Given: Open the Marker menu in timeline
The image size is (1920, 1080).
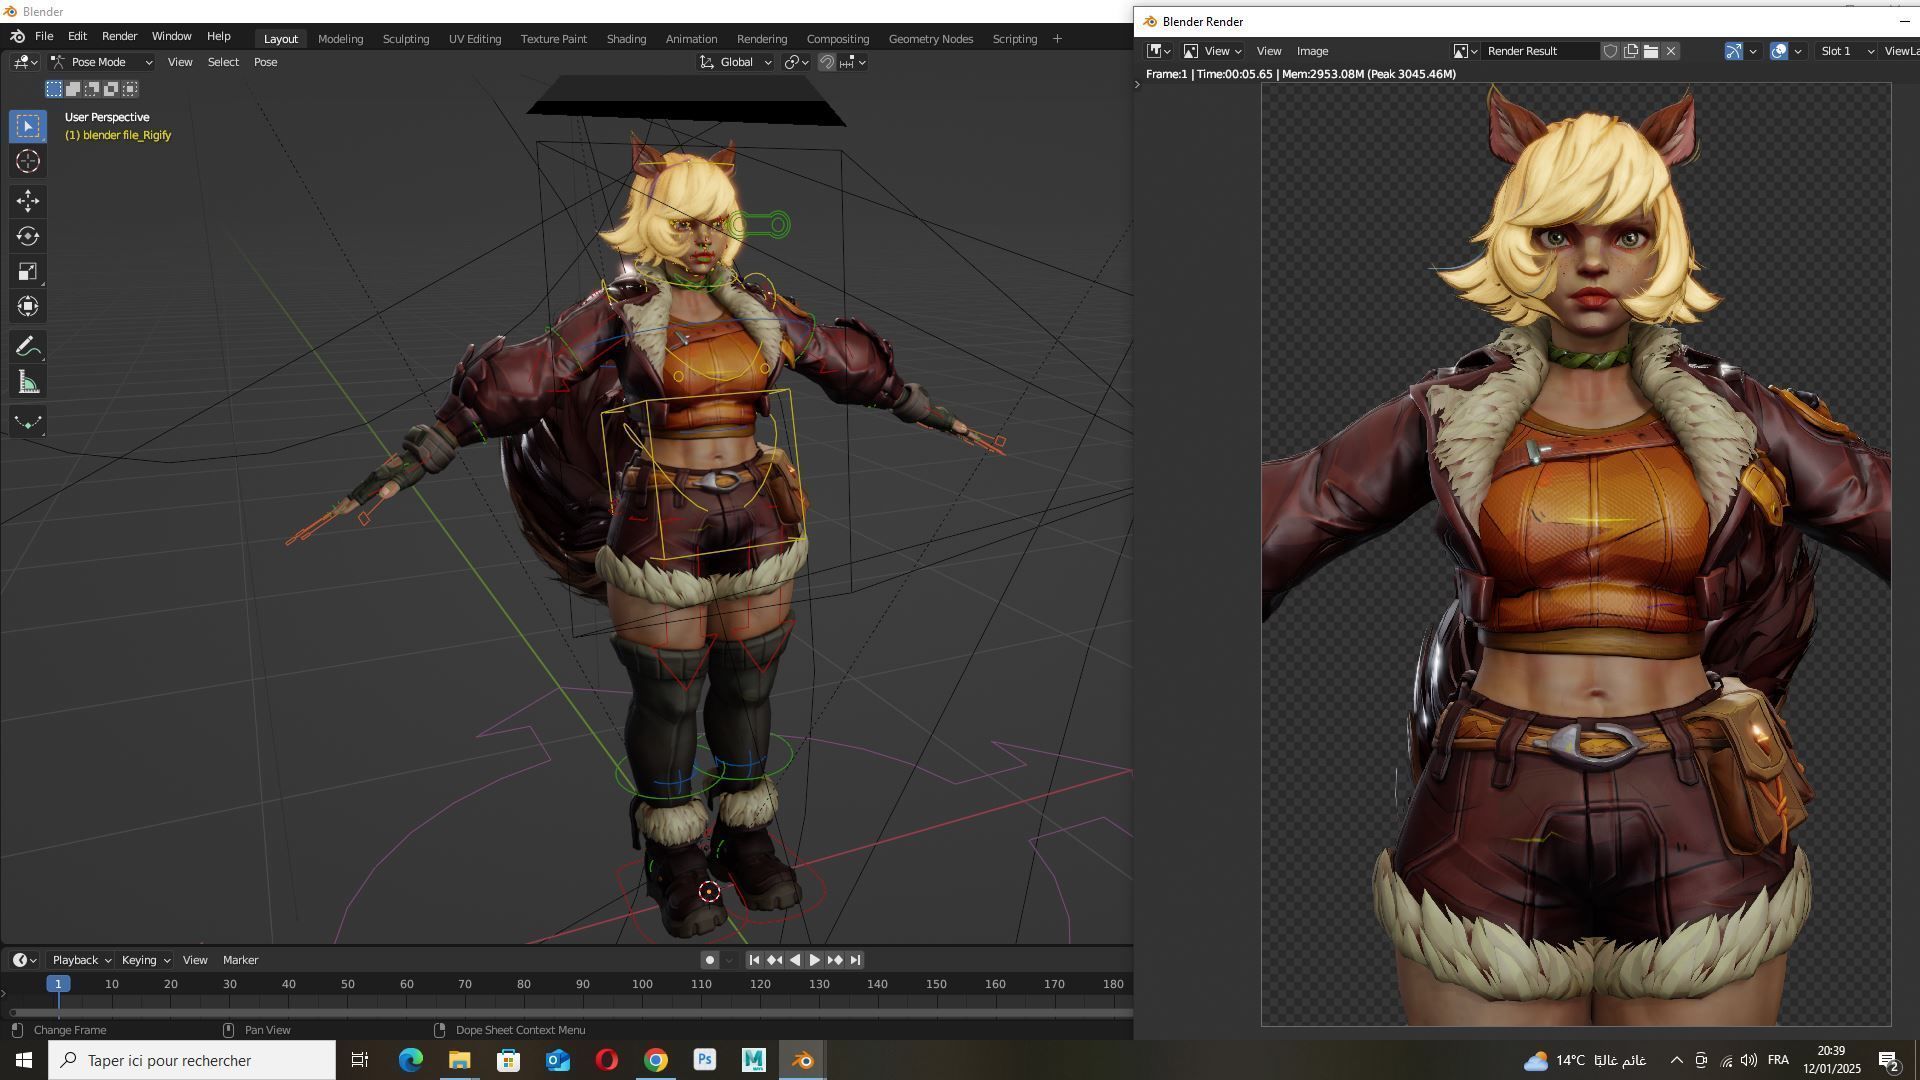Looking at the screenshot, I should 240,960.
